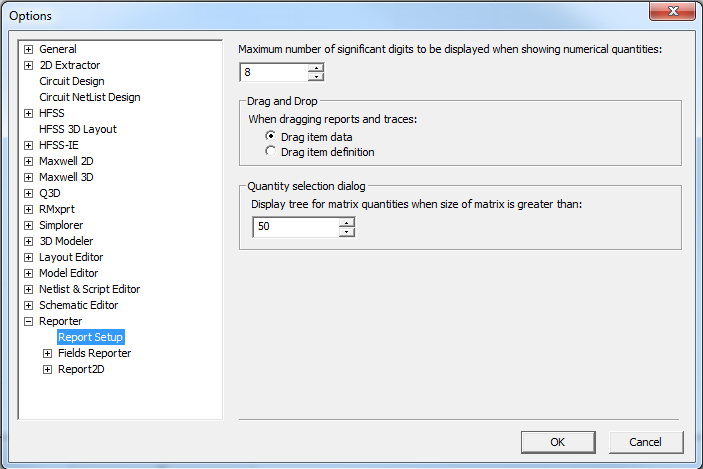
Task: Select Report Setup tree item
Action: [x=90, y=337]
